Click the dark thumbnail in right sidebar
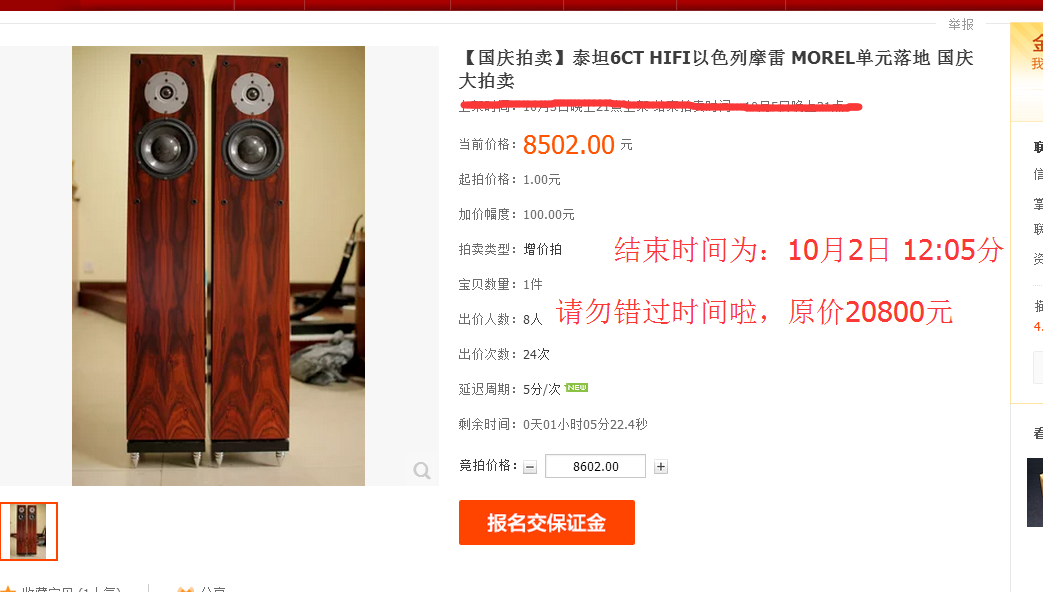Image resolution: width=1043 pixels, height=592 pixels. [x=1035, y=492]
